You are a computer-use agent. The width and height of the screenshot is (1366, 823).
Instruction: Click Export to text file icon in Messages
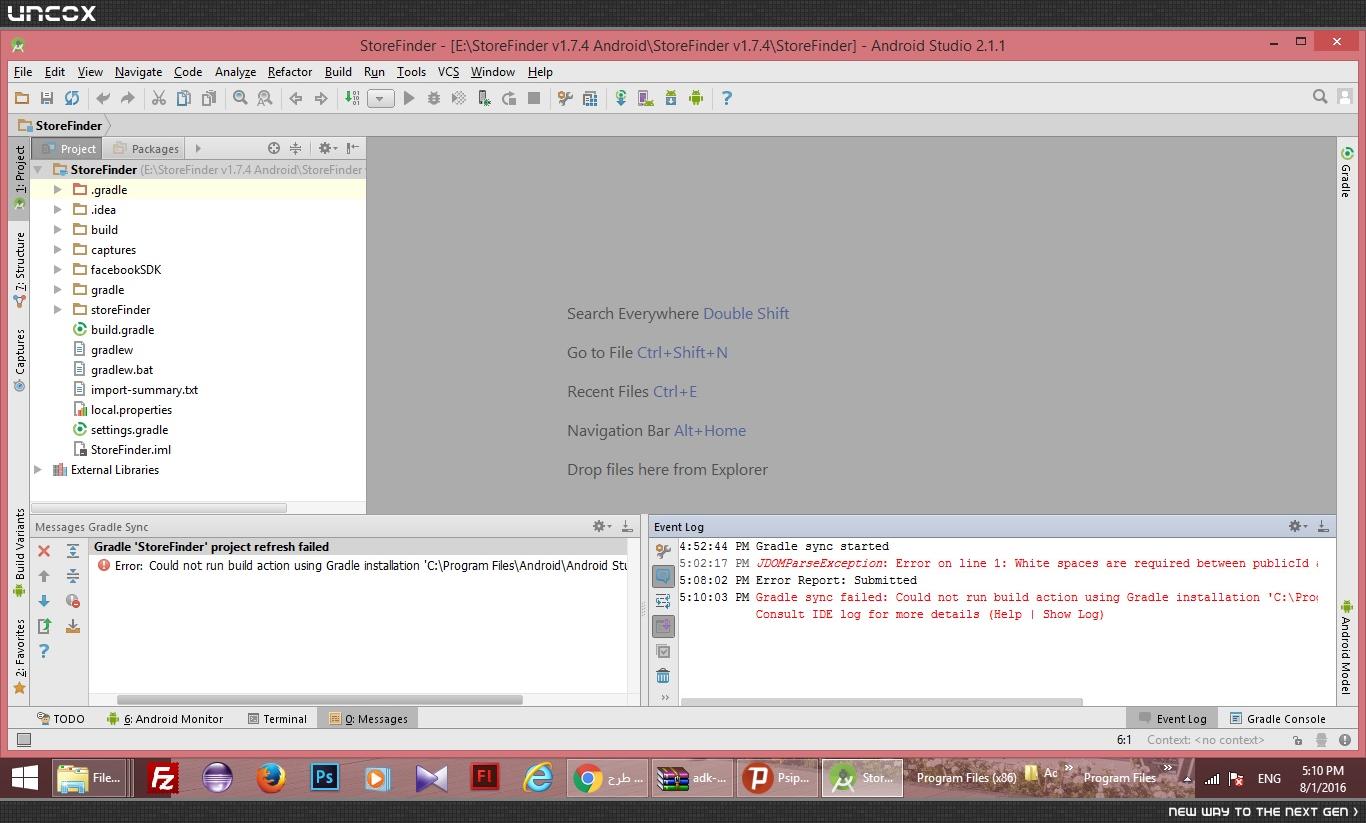click(x=44, y=626)
